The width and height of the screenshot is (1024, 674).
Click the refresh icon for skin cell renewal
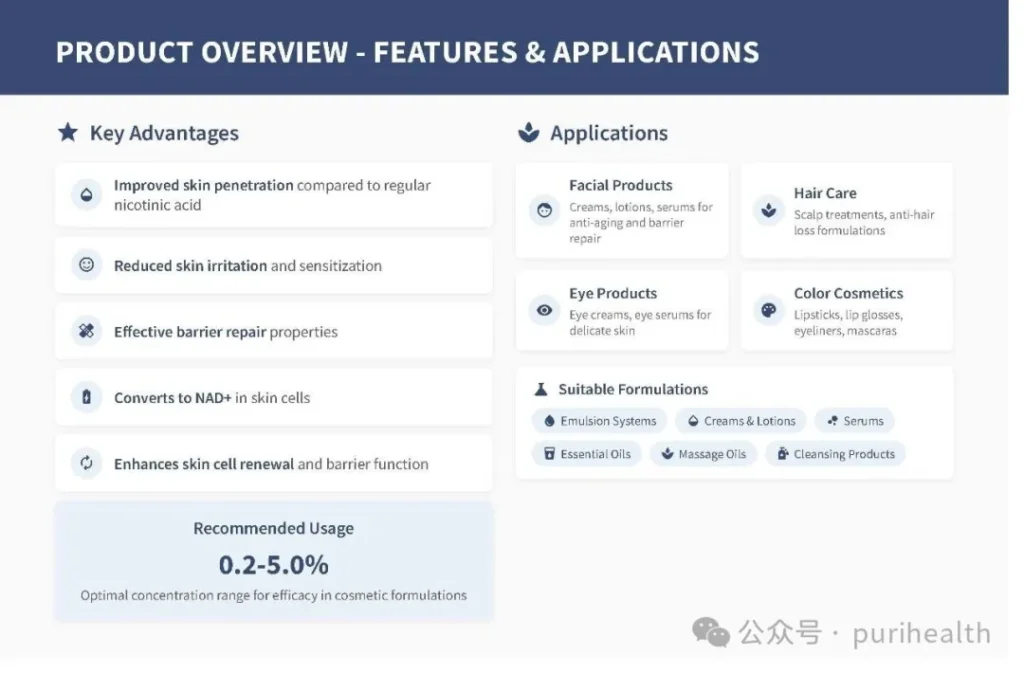pyautogui.click(x=87, y=463)
